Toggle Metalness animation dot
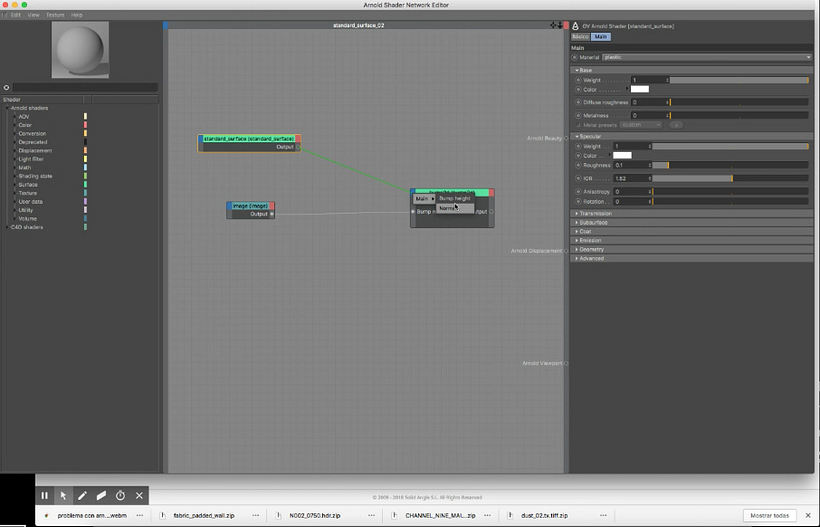The width and height of the screenshot is (820, 527). pyautogui.click(x=578, y=116)
